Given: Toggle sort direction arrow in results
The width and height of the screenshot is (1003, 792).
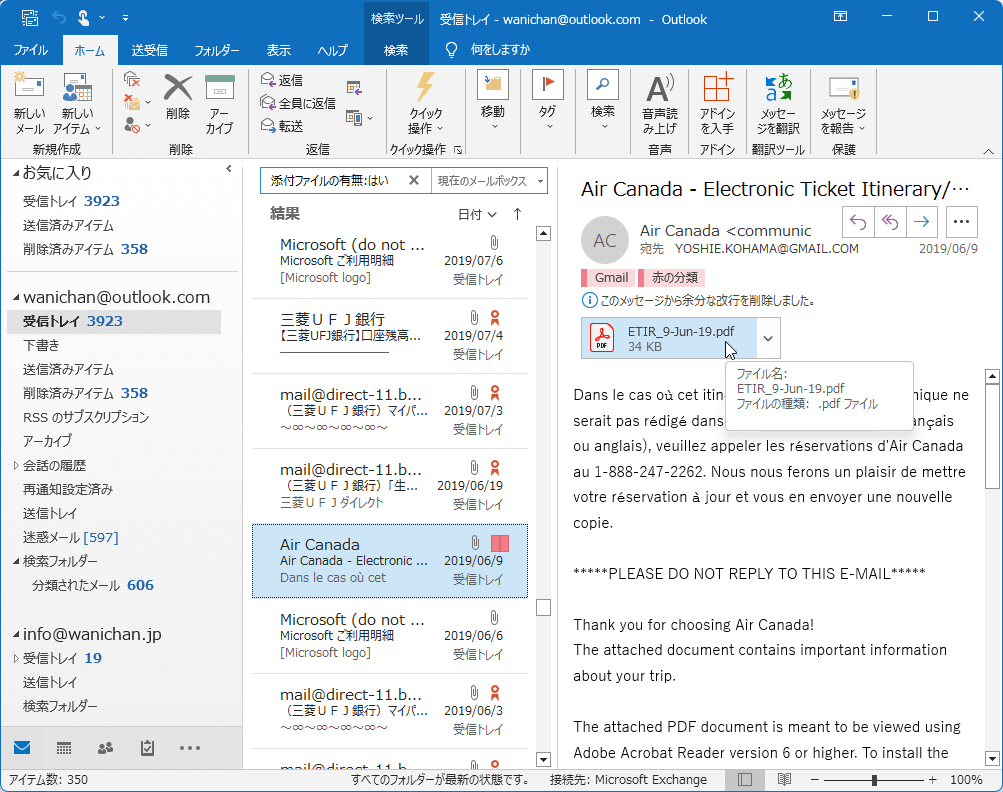Looking at the screenshot, I should [517, 214].
